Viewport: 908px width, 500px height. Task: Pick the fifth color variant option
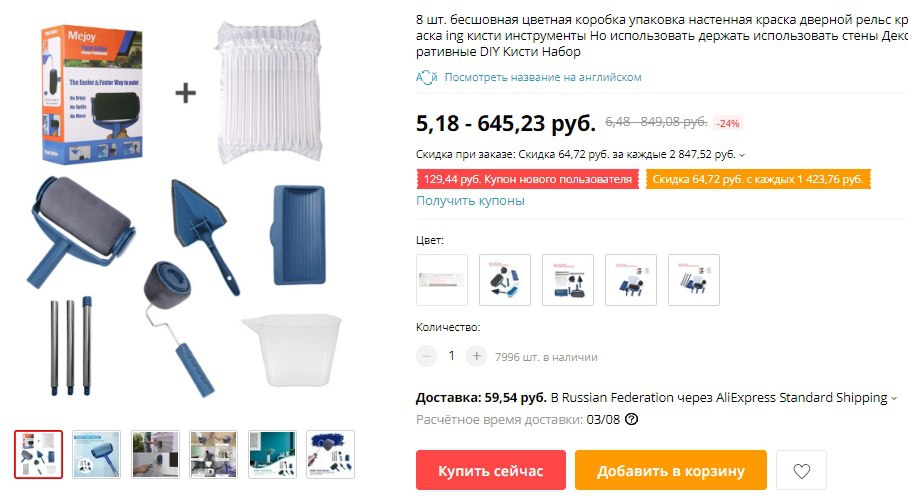[694, 280]
